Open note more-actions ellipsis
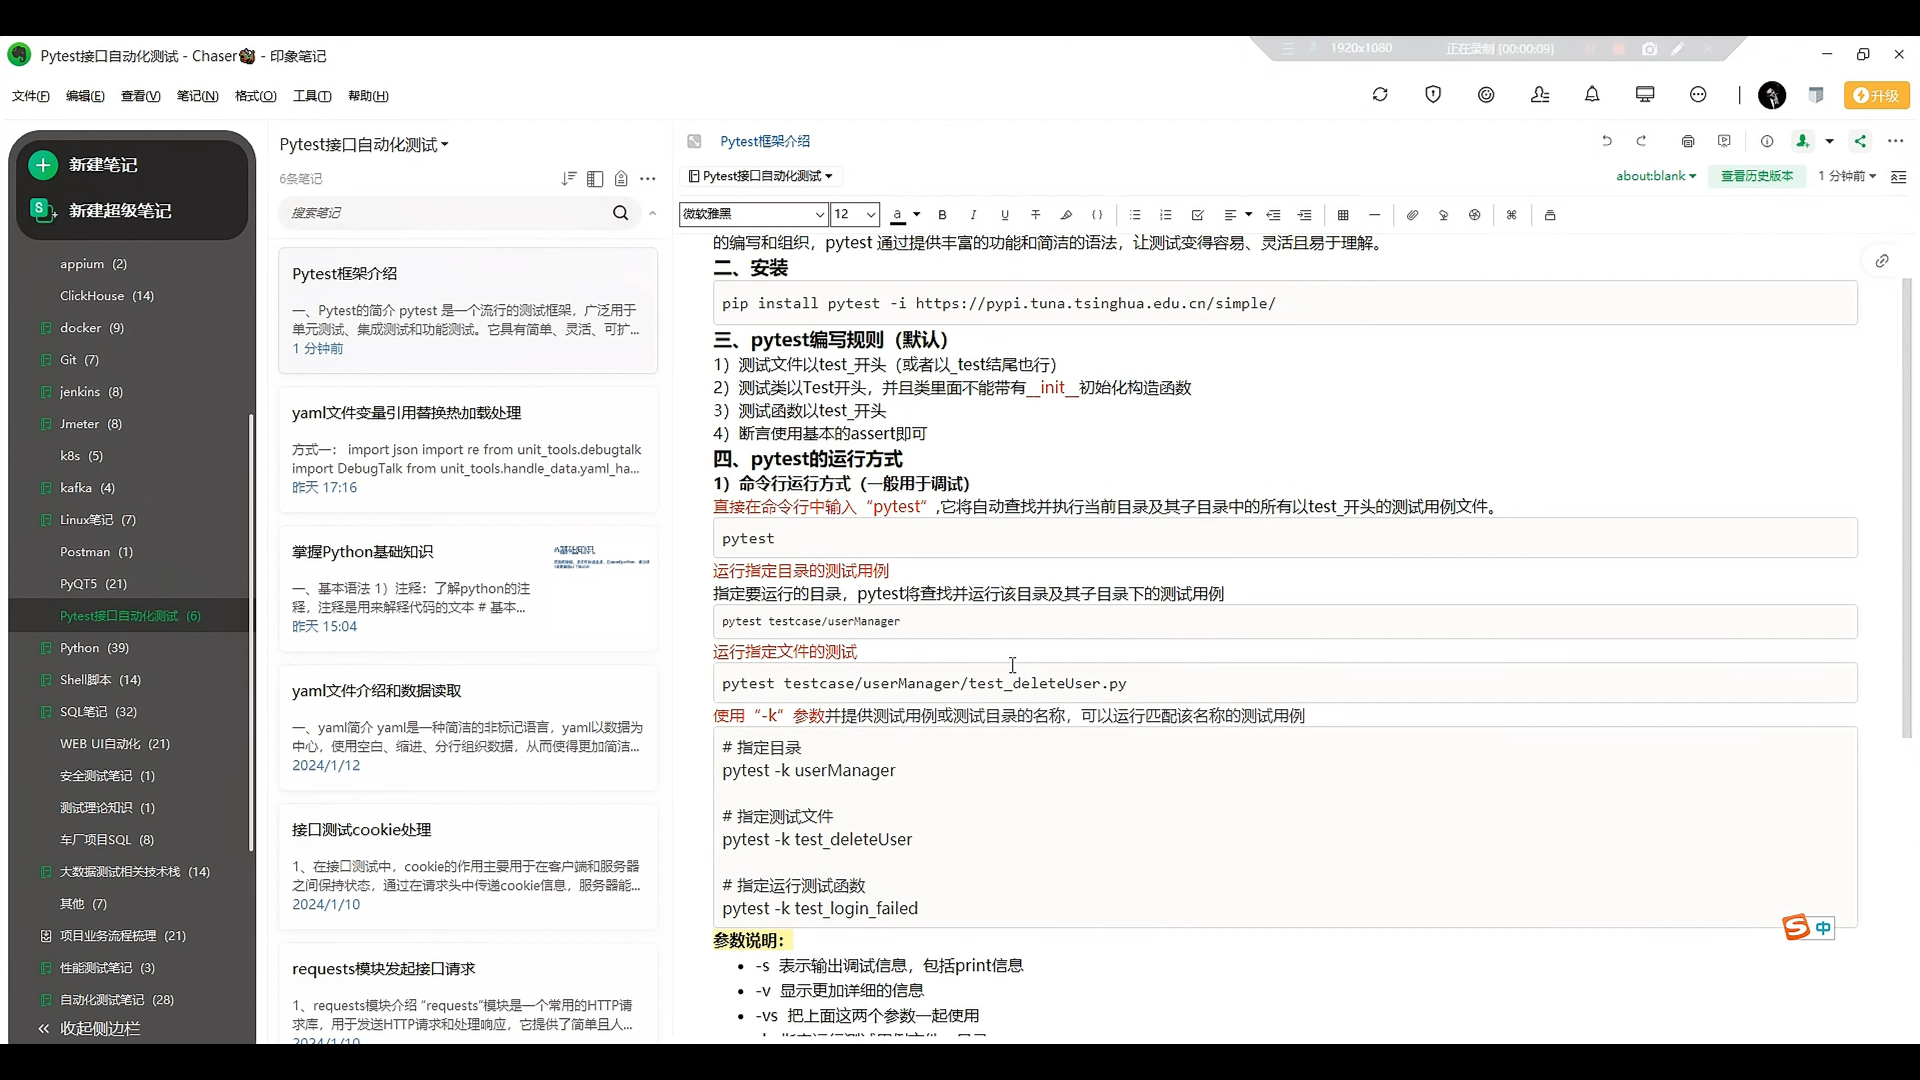This screenshot has width=1920, height=1080. pyautogui.click(x=1895, y=141)
